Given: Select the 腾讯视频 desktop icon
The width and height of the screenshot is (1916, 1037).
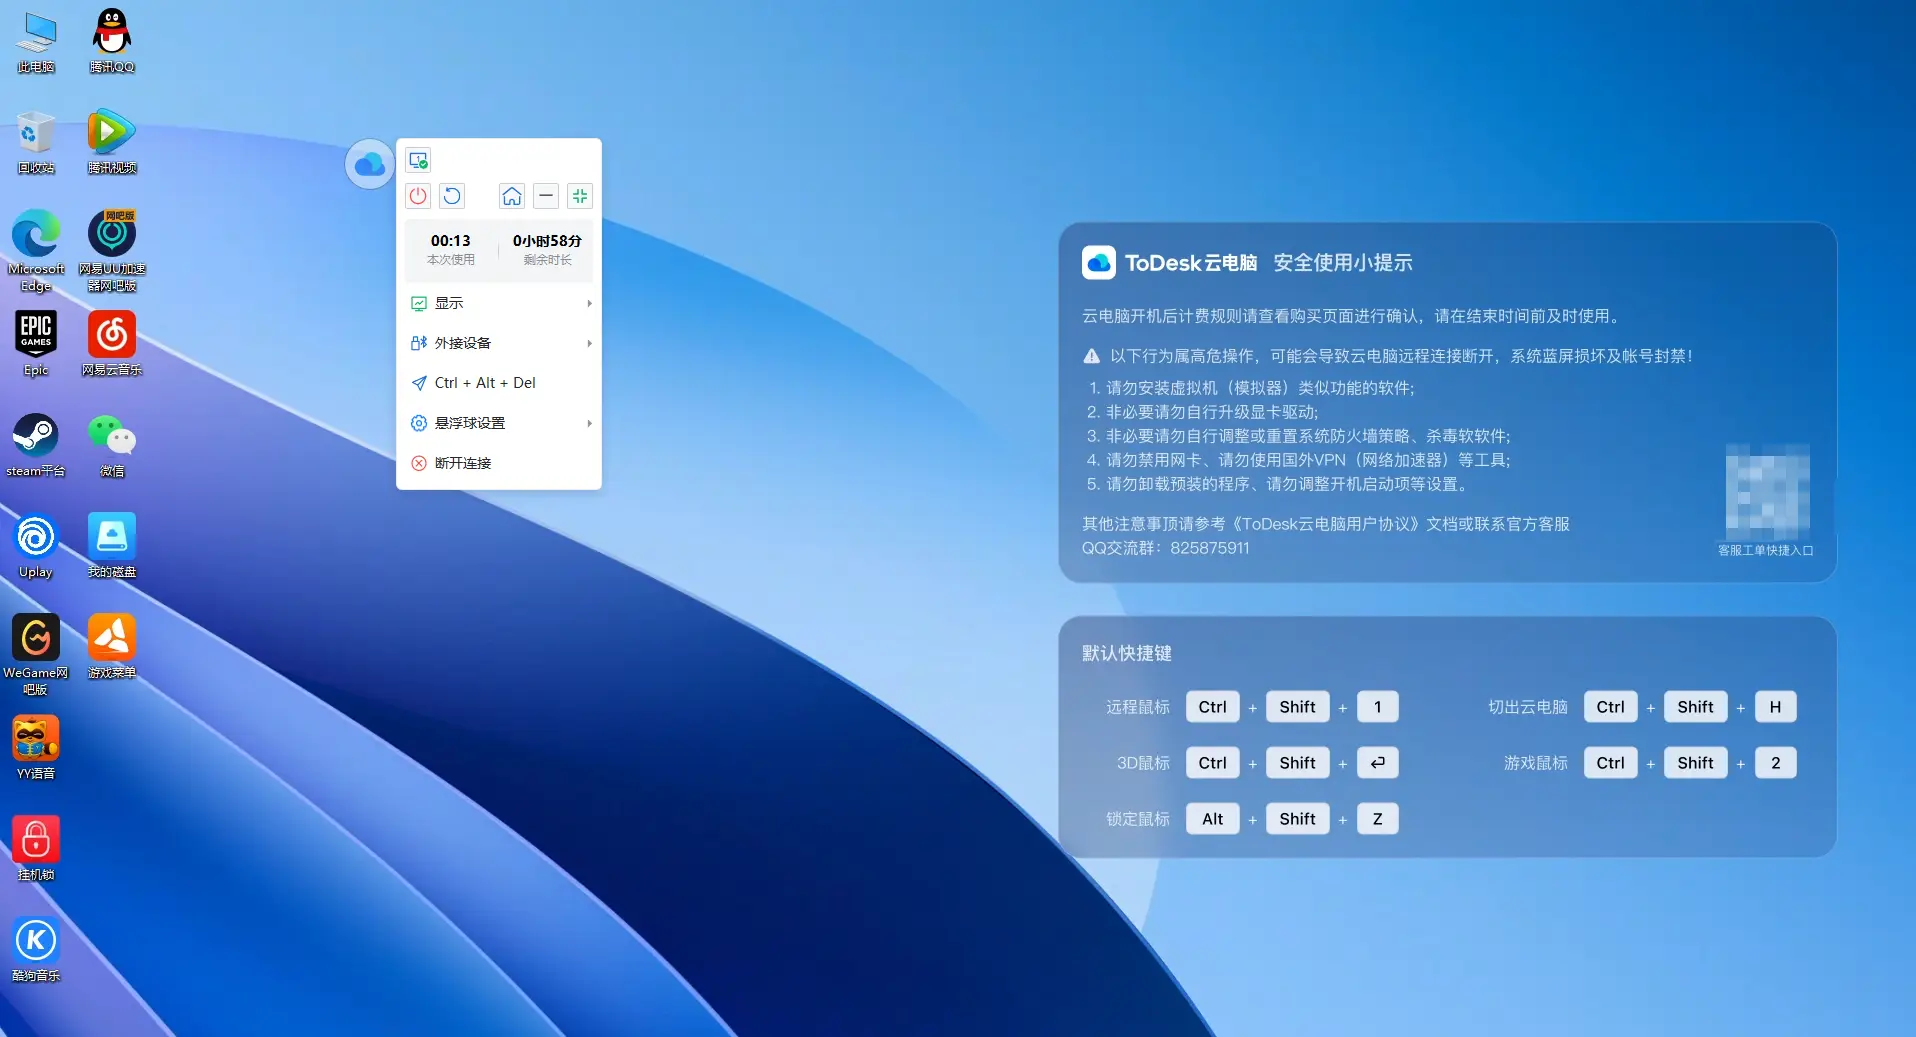Looking at the screenshot, I should point(112,143).
